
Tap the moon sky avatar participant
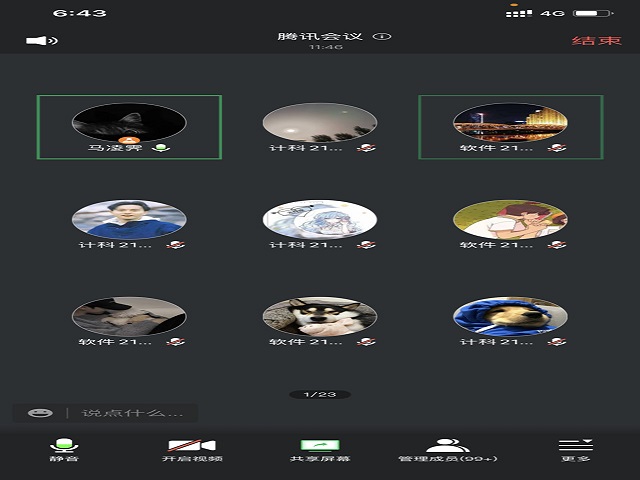[x=319, y=121]
